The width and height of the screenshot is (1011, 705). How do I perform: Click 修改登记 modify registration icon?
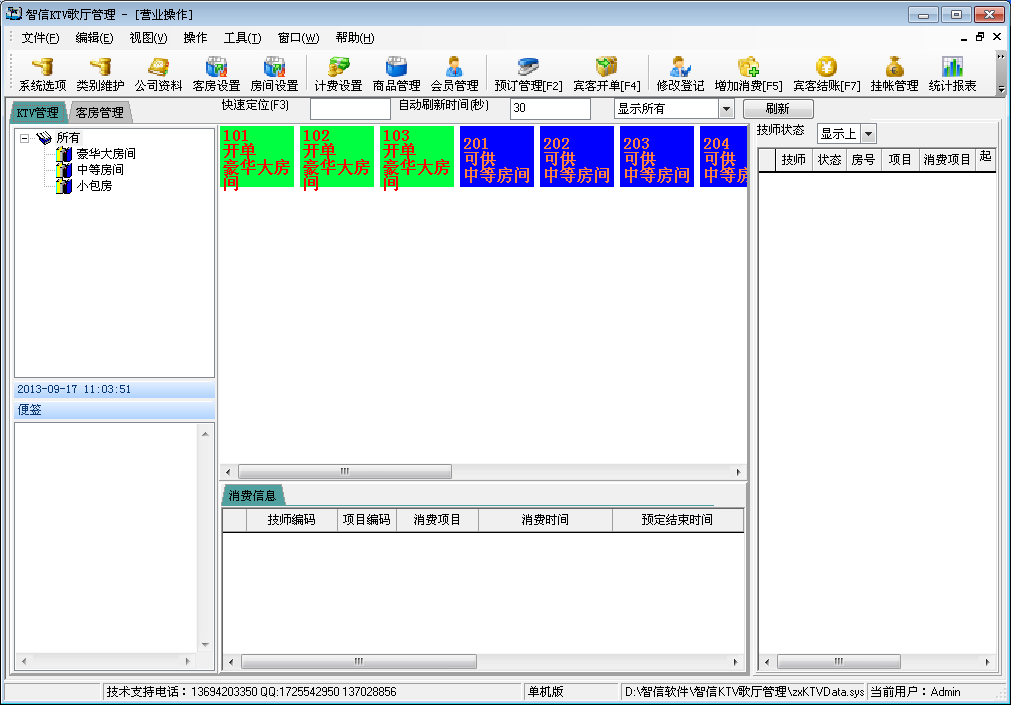pyautogui.click(x=680, y=74)
